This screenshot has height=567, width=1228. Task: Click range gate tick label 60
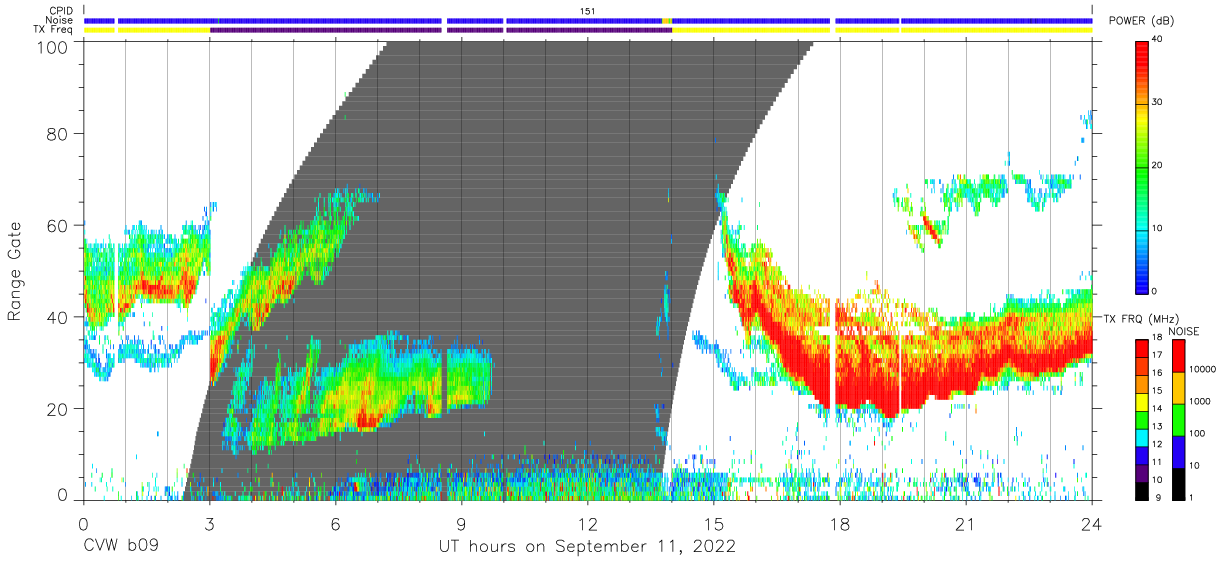[x=58, y=226]
